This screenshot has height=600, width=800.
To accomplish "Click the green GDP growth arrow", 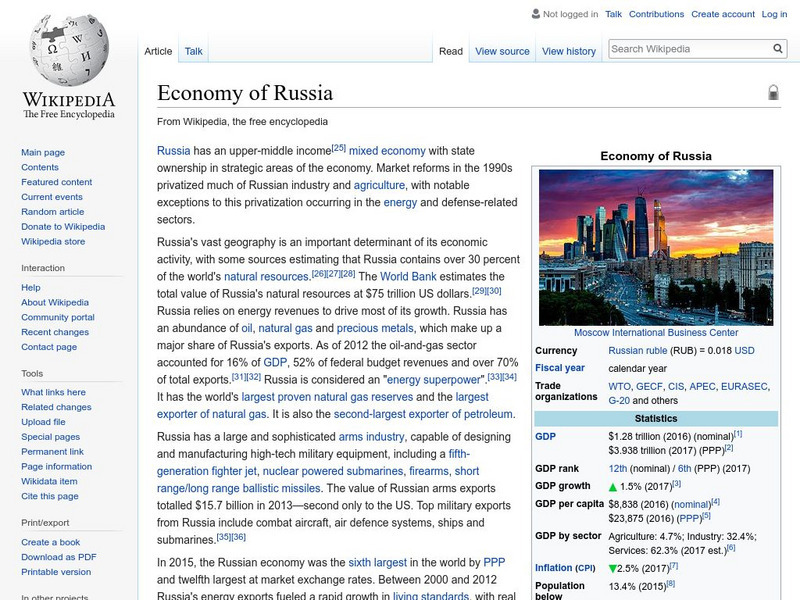I will [613, 485].
